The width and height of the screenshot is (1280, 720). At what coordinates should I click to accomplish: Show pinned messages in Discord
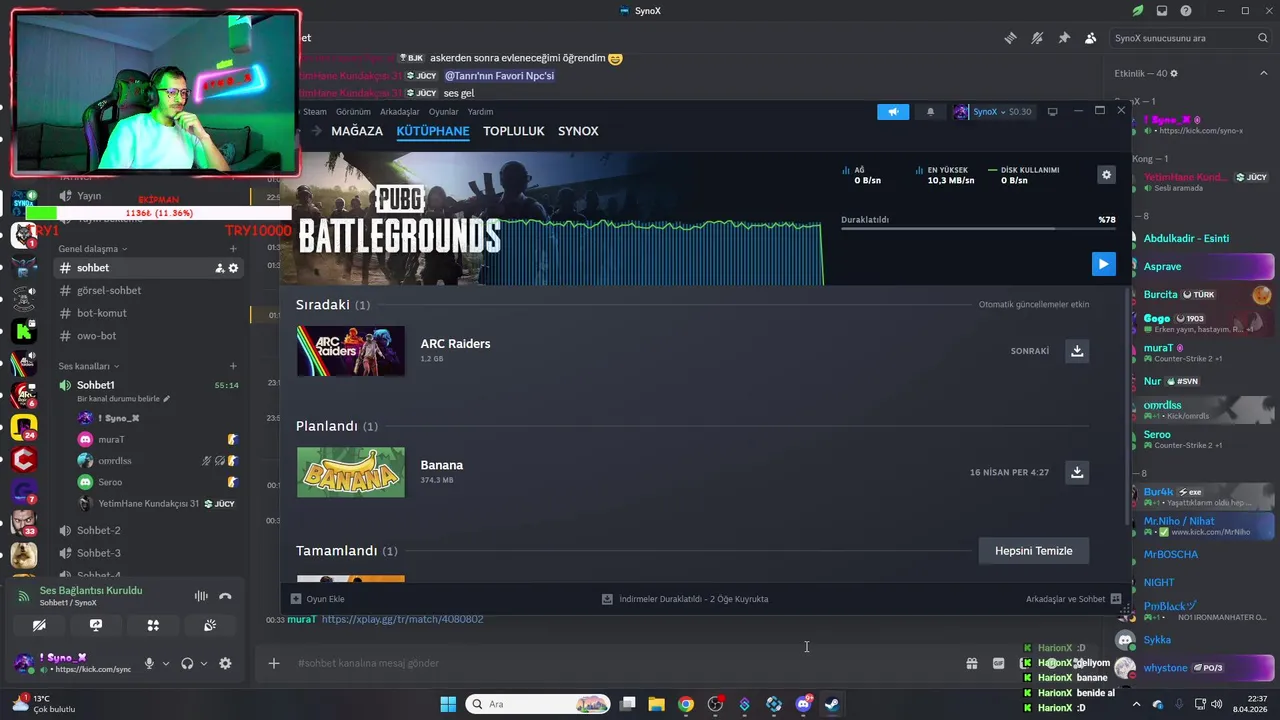[x=1064, y=38]
